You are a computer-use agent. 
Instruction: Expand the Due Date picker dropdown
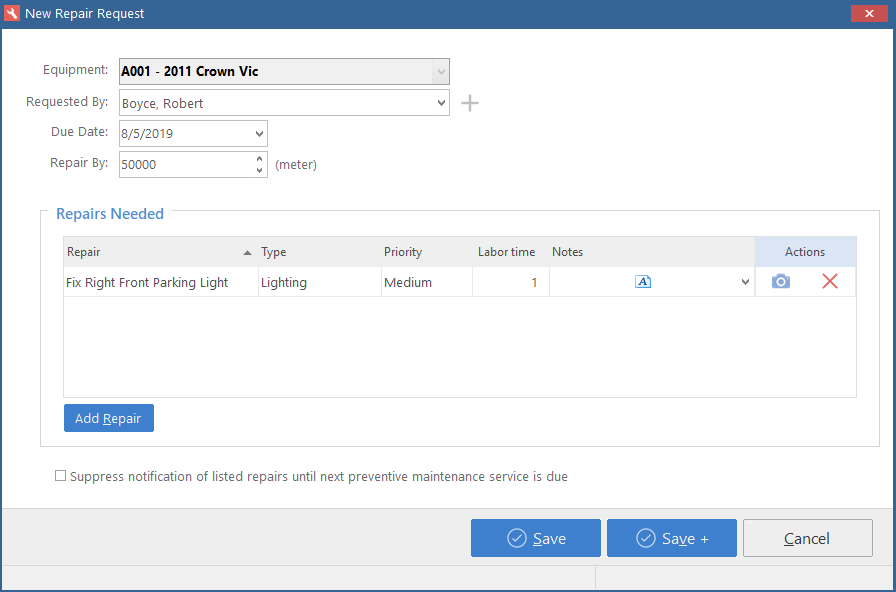pyautogui.click(x=259, y=134)
